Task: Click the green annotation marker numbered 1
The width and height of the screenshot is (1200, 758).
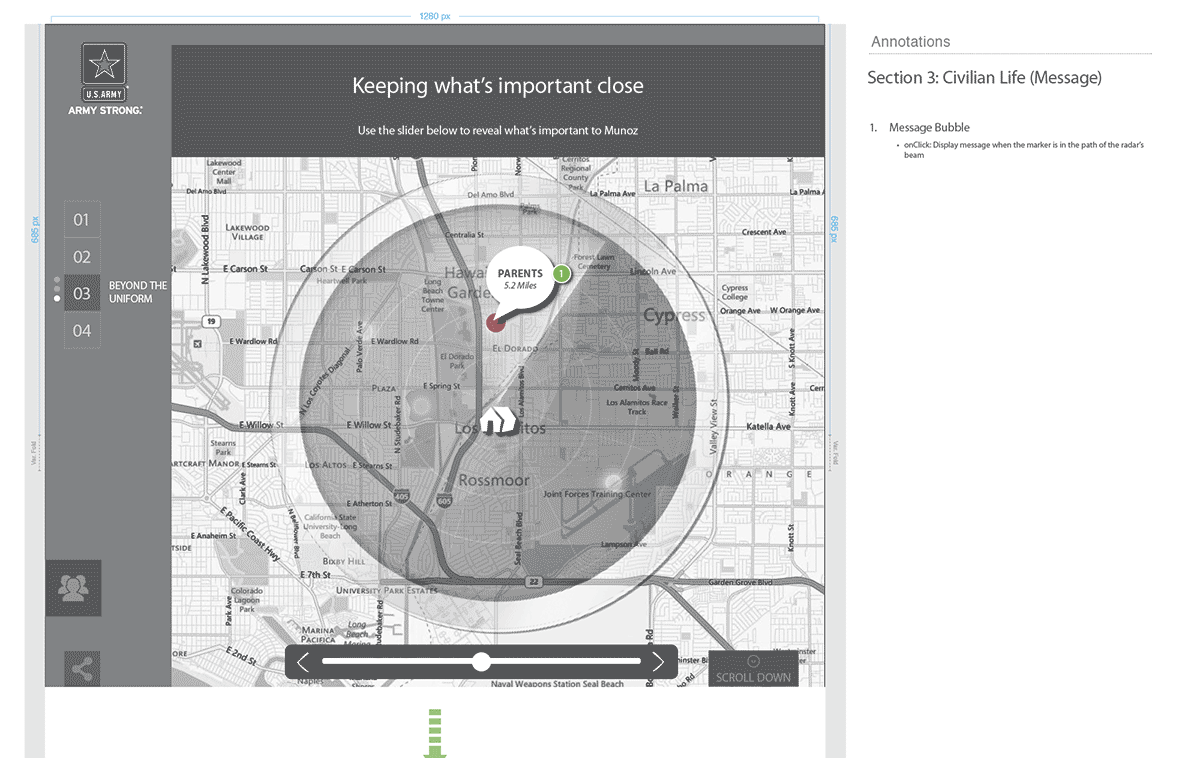Action: (x=561, y=272)
